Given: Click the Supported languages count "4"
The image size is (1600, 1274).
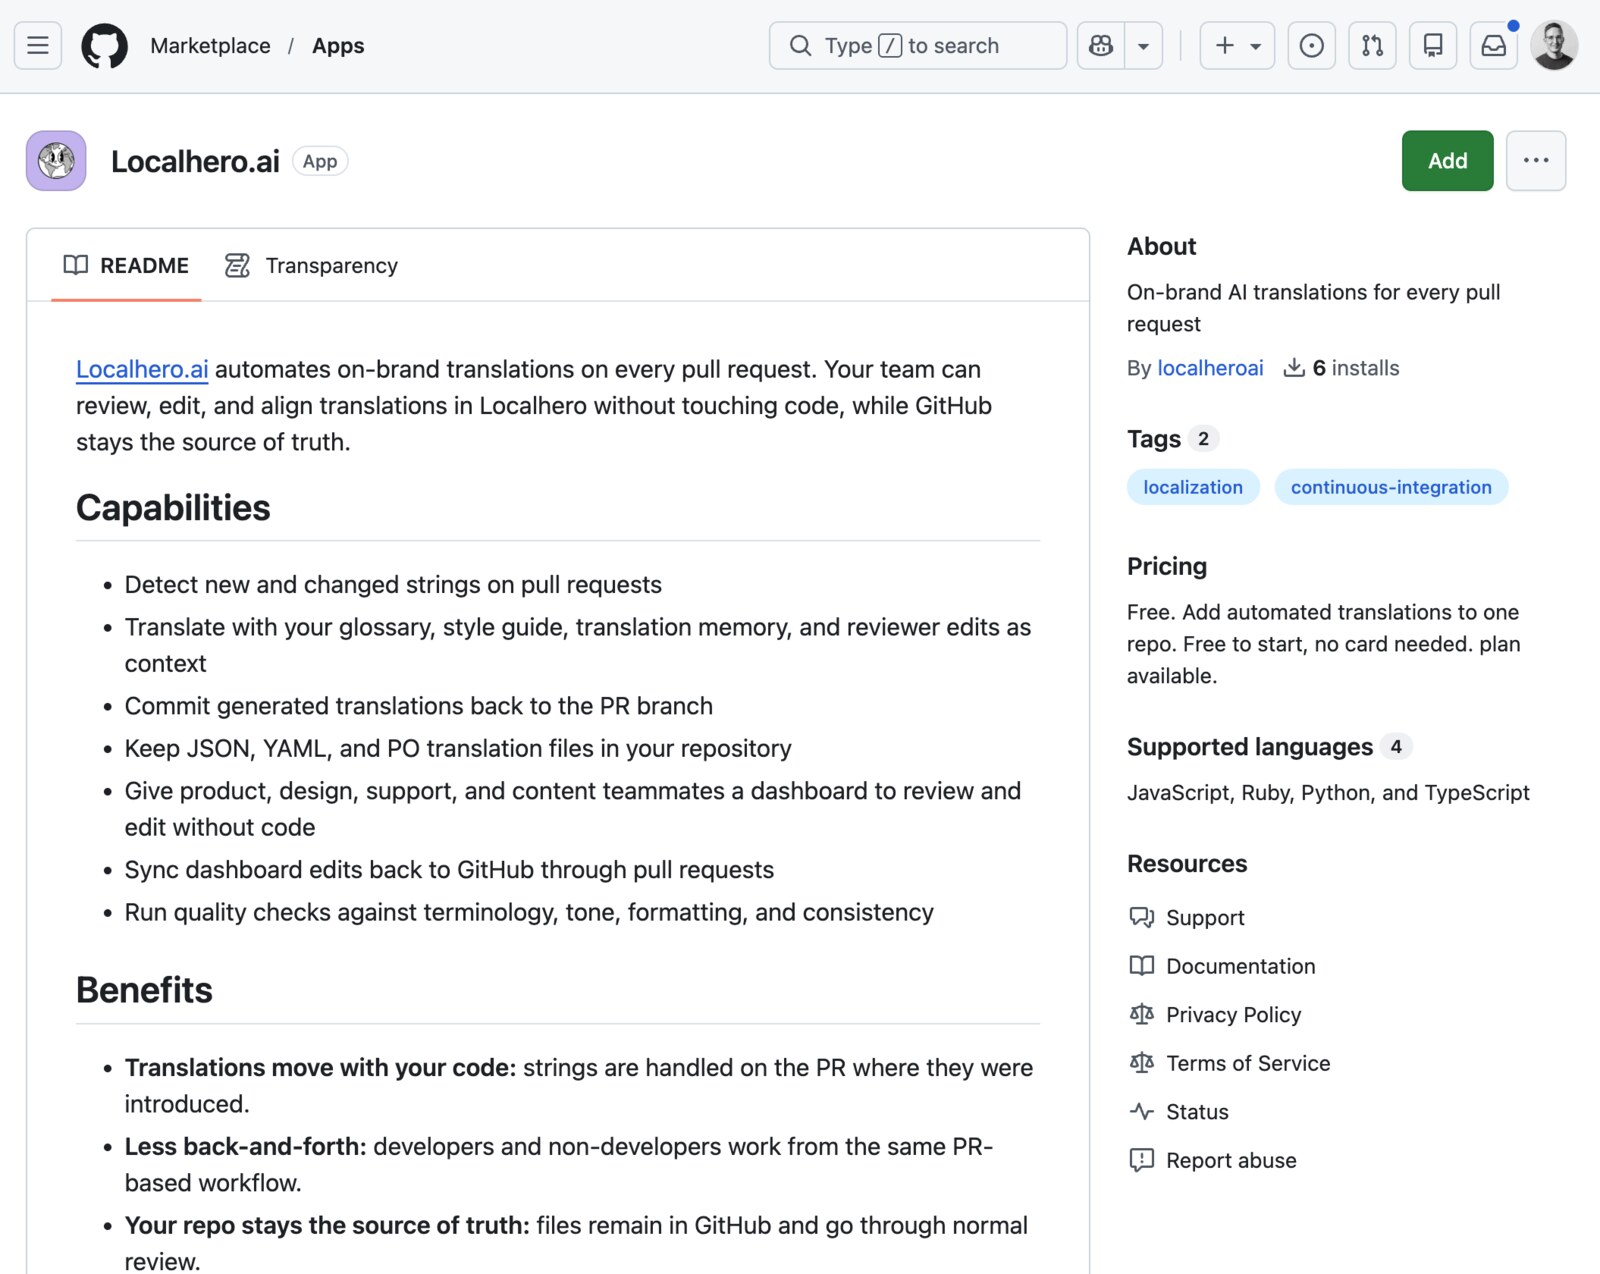Looking at the screenshot, I should 1396,746.
